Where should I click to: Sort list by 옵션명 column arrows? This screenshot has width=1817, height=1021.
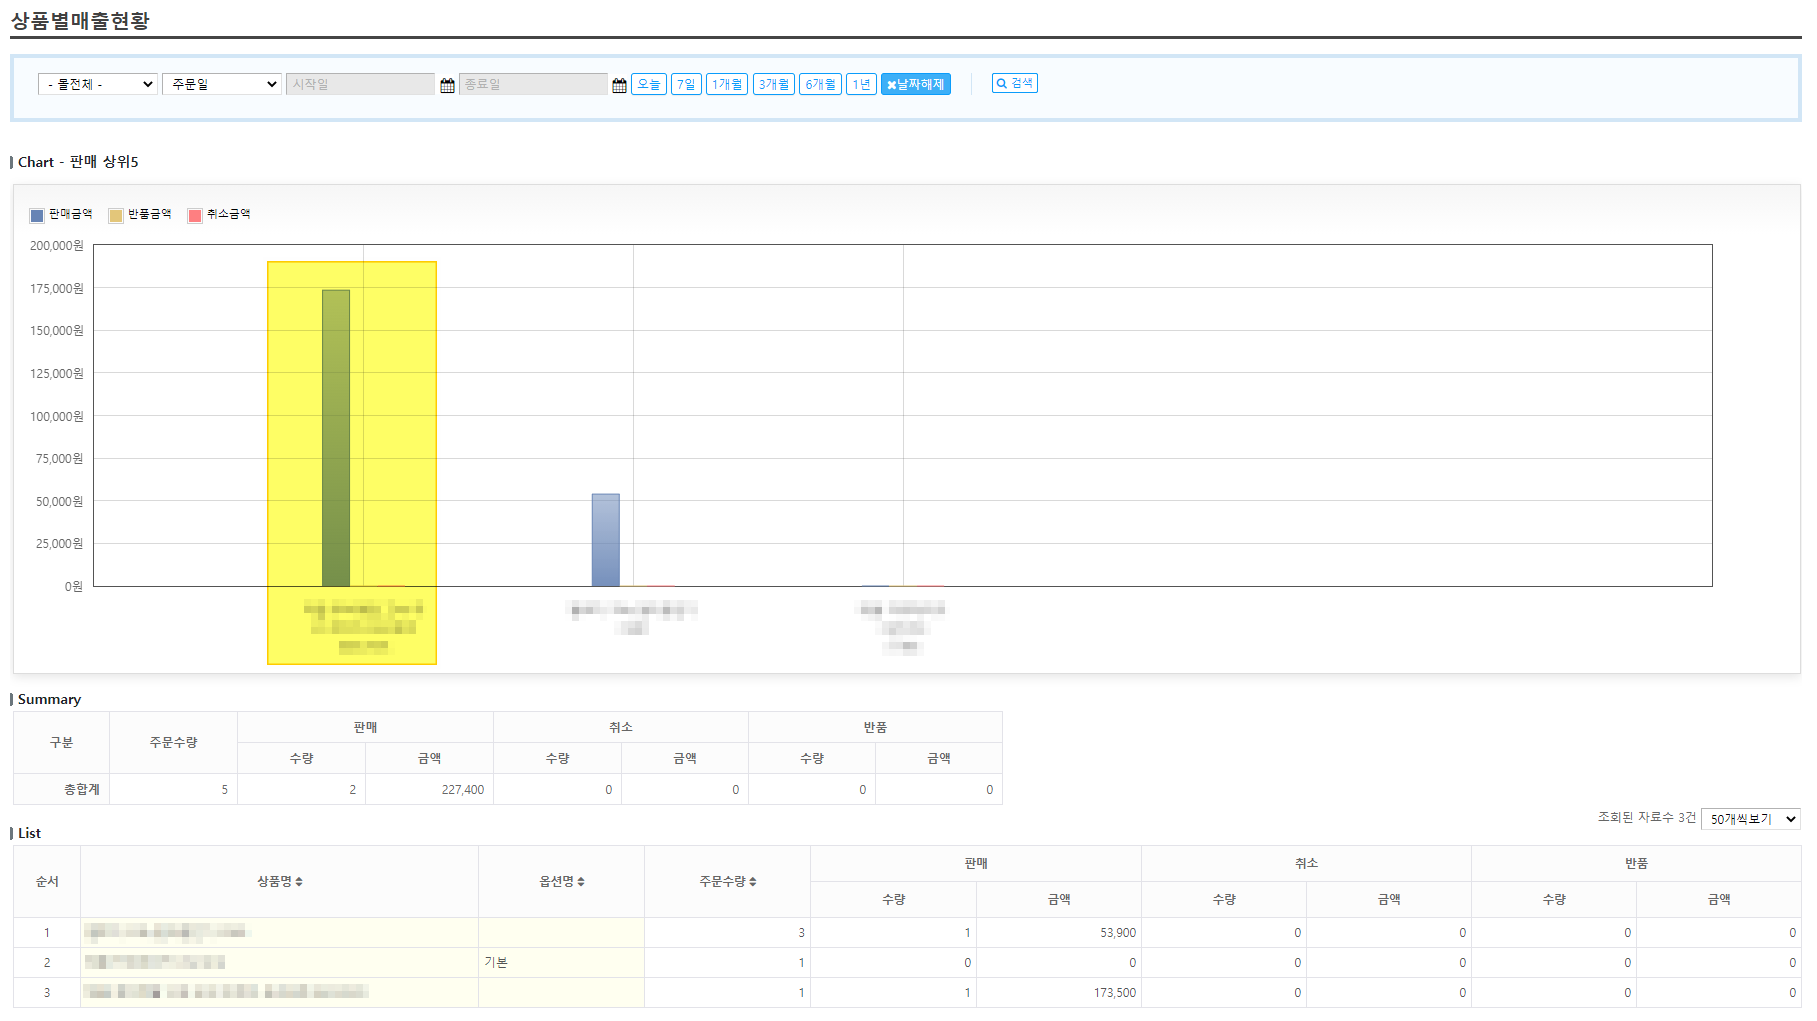[x=581, y=882]
